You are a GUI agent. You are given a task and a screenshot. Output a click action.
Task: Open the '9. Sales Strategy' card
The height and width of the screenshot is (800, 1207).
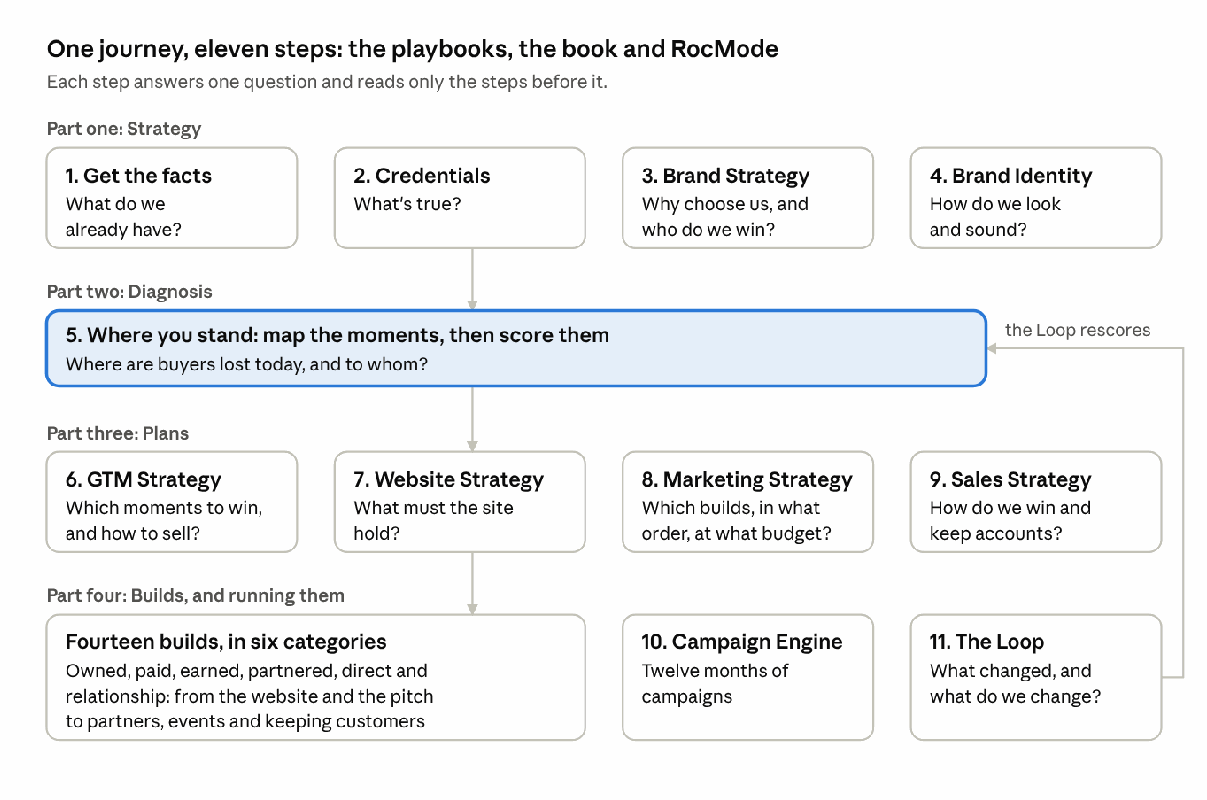pos(1036,502)
